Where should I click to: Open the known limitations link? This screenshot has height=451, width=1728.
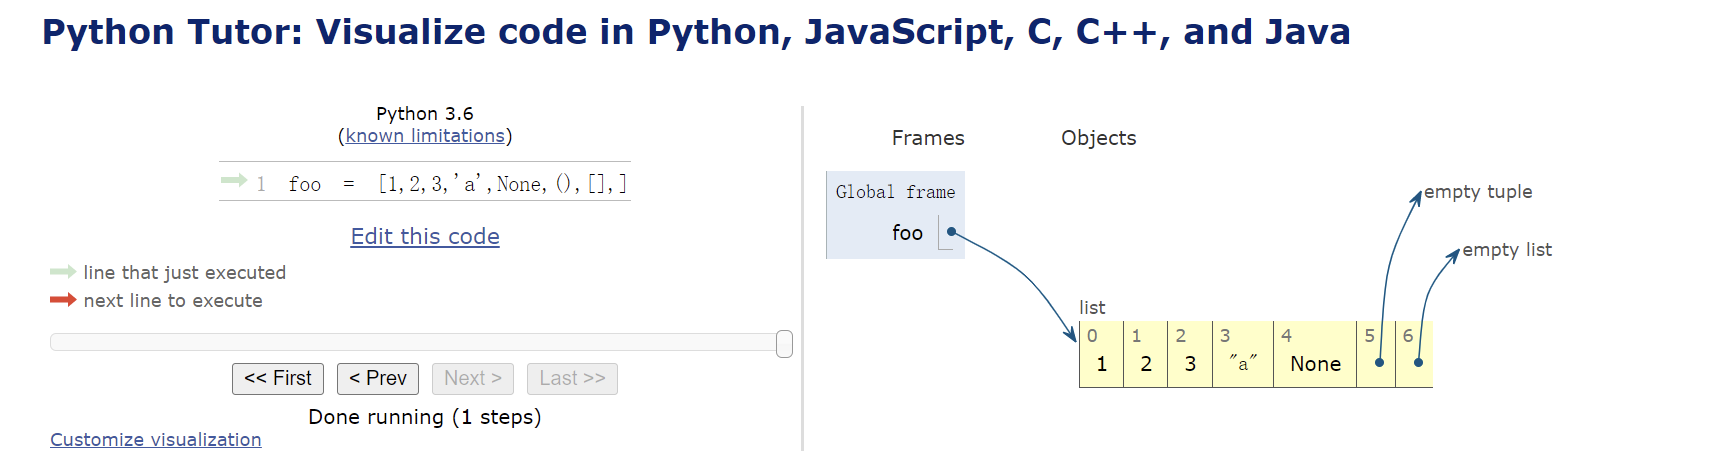[425, 136]
